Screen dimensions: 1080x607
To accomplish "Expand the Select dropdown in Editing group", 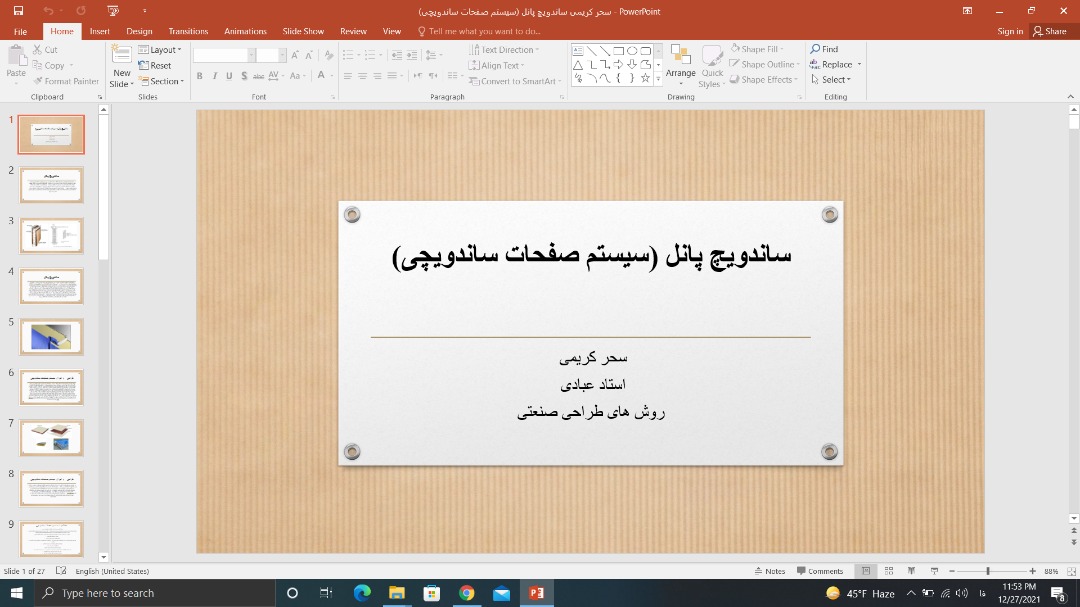I will [831, 80].
